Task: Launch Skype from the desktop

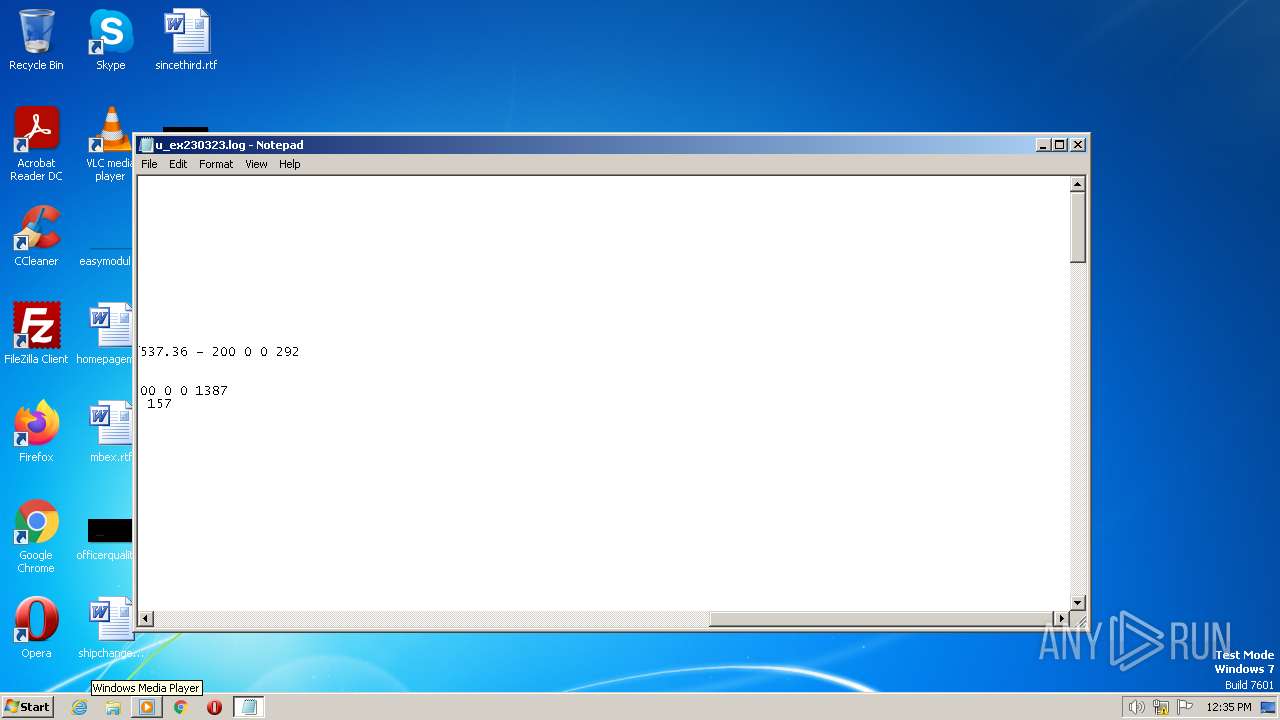Action: 110,40
